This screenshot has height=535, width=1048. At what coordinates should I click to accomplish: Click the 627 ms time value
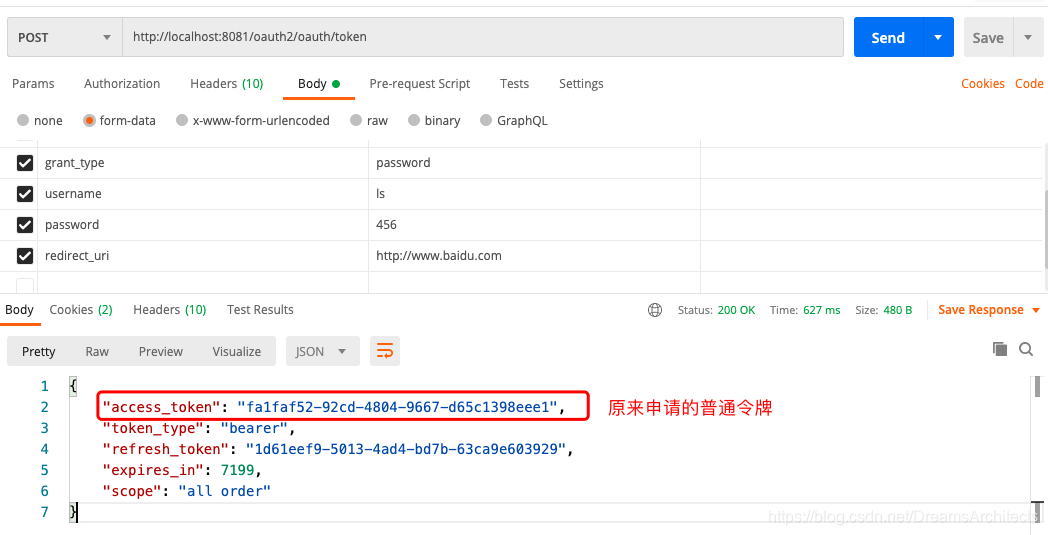tap(821, 310)
